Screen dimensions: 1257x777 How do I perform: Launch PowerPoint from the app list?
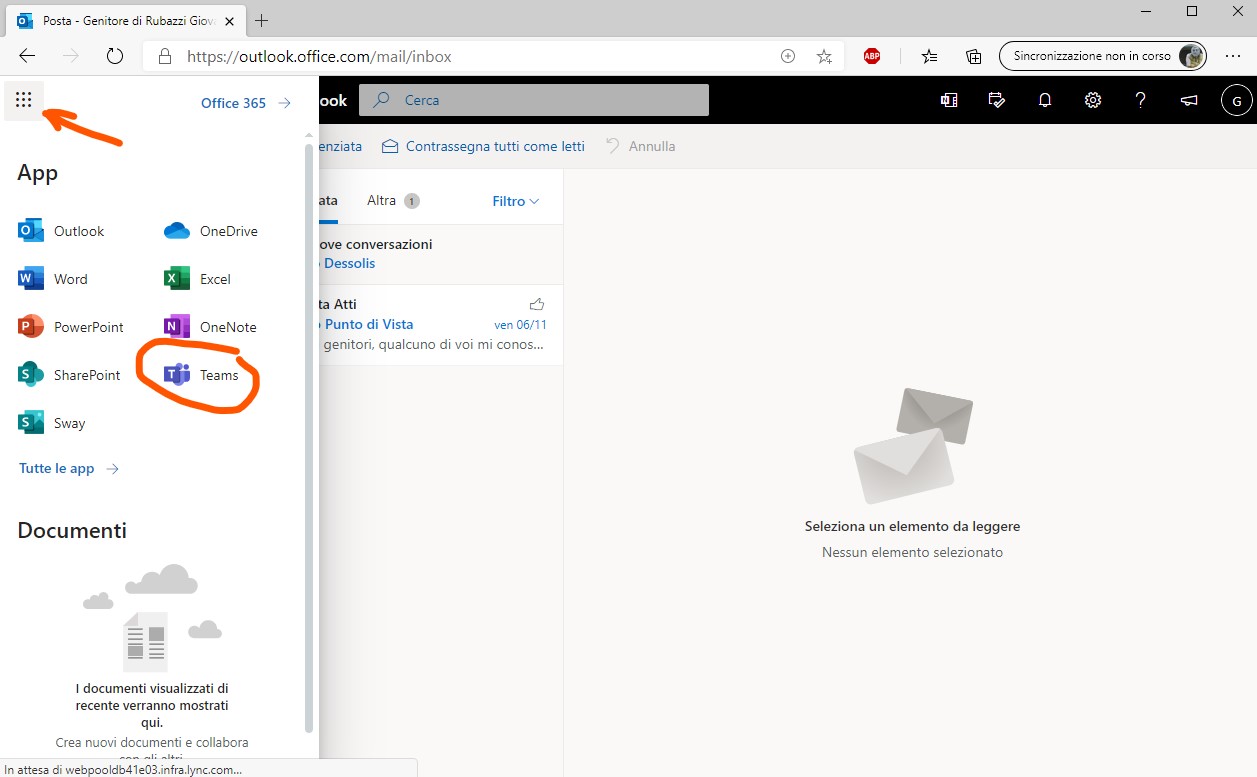point(71,327)
